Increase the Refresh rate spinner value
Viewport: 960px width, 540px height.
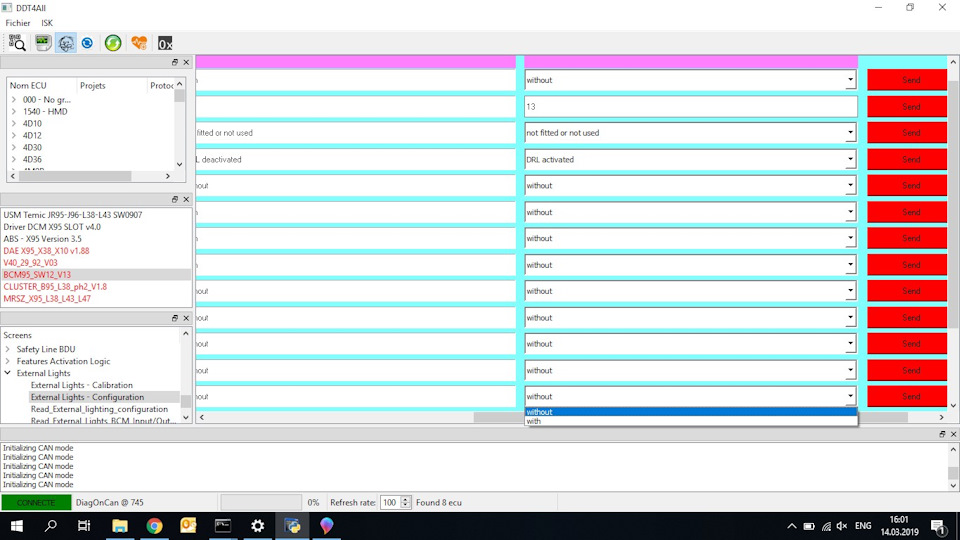point(406,499)
